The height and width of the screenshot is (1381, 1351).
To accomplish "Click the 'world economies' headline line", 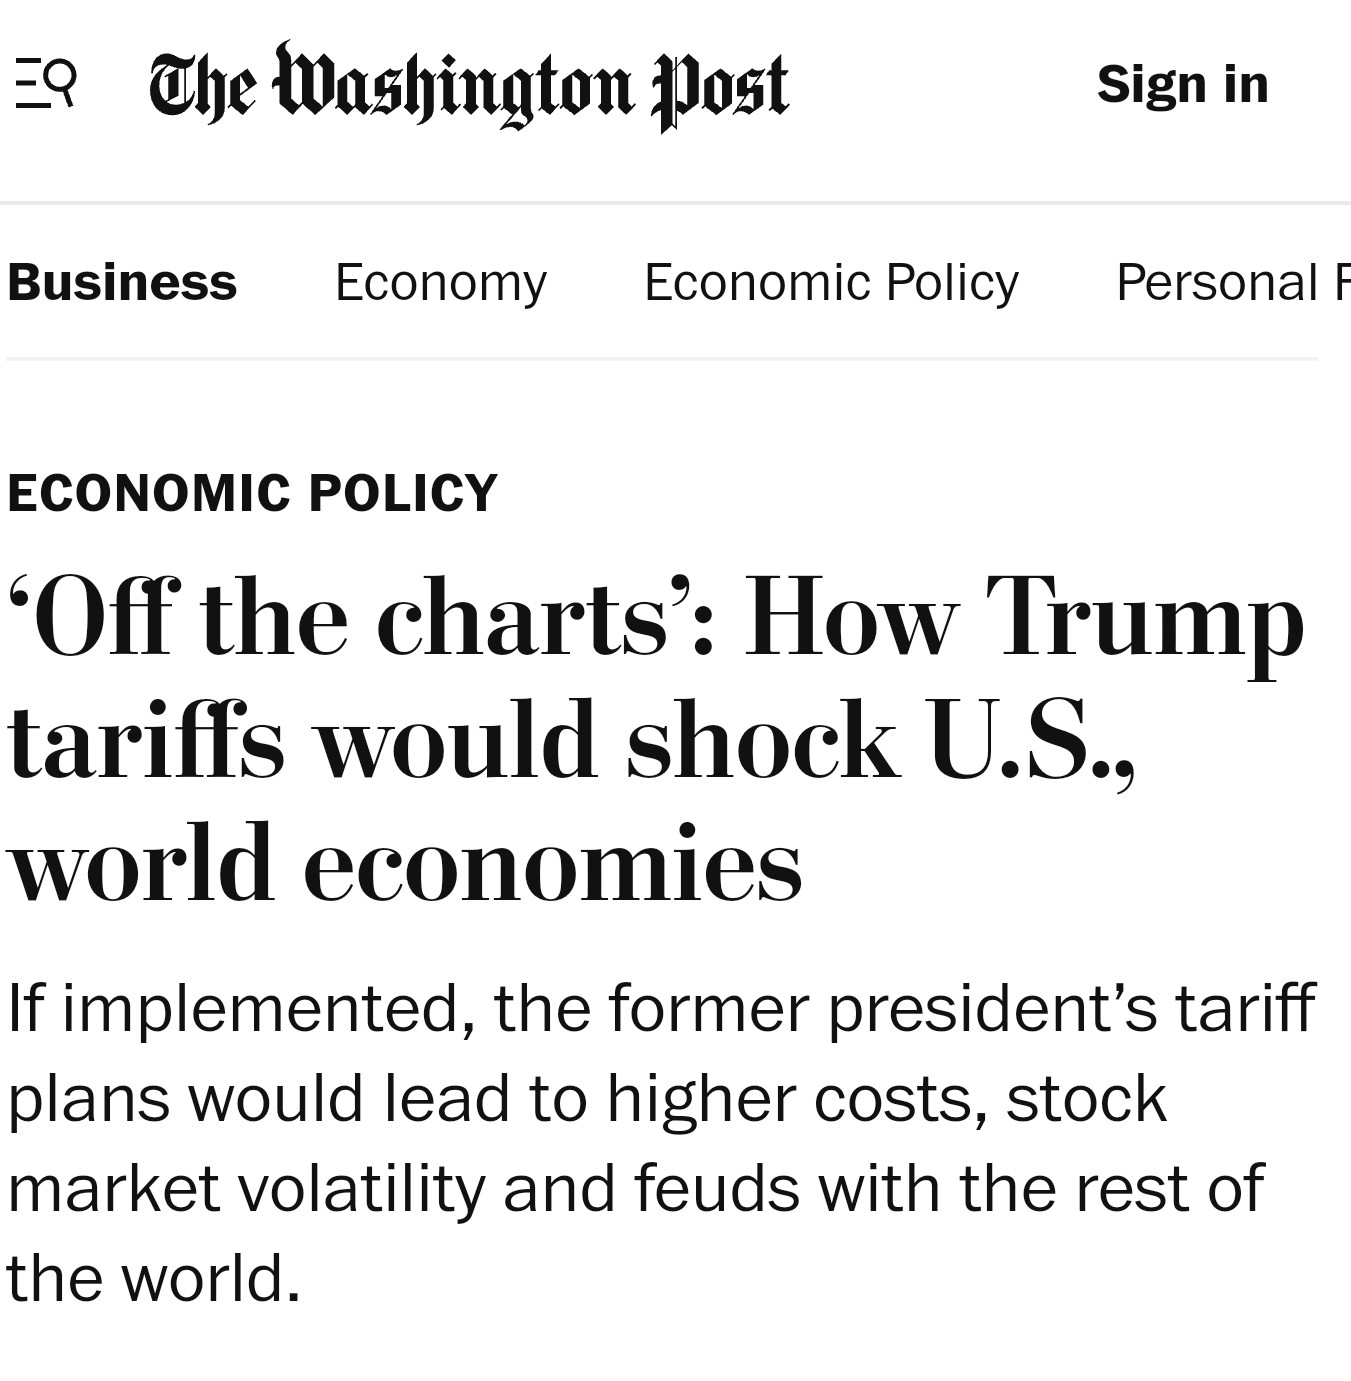I will tap(405, 862).
